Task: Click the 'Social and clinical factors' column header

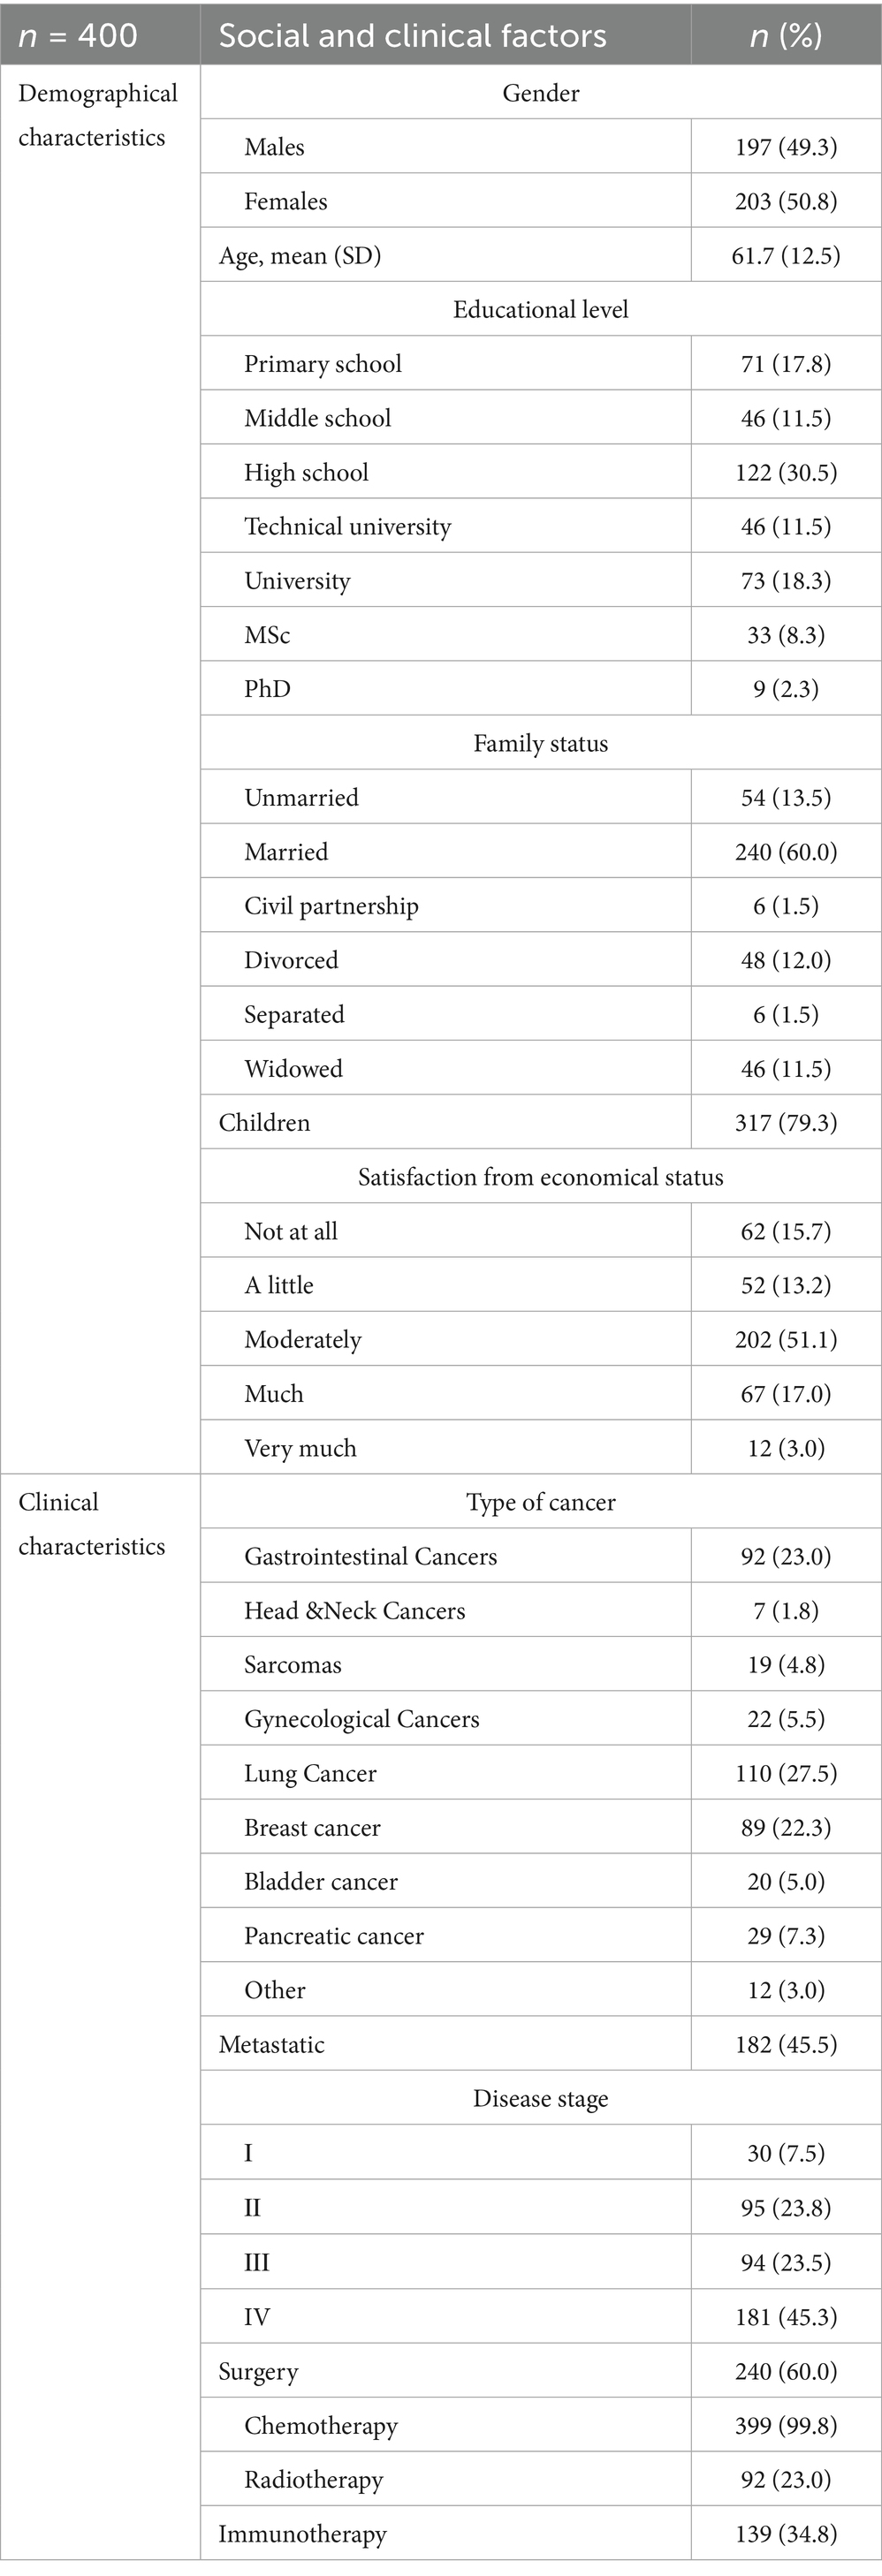Action: pos(412,36)
